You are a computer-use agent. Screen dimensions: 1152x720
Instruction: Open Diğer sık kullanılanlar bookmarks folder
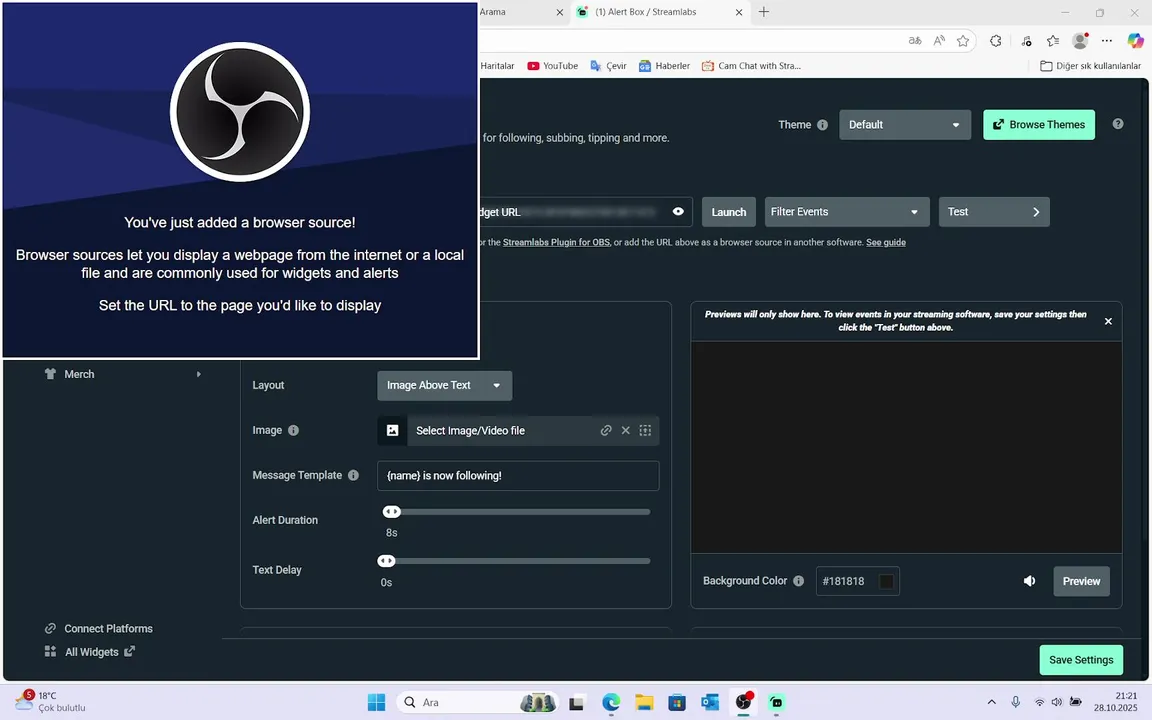coord(1090,65)
